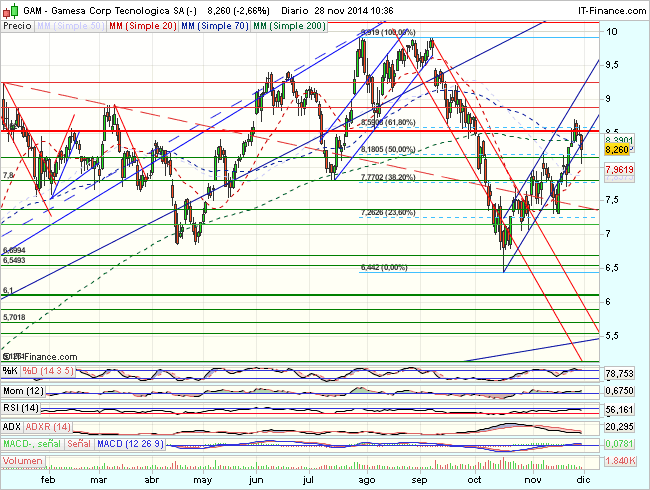Click the support level label 5,7018
This screenshot has height=490, width=650.
pyautogui.click(x=14, y=318)
